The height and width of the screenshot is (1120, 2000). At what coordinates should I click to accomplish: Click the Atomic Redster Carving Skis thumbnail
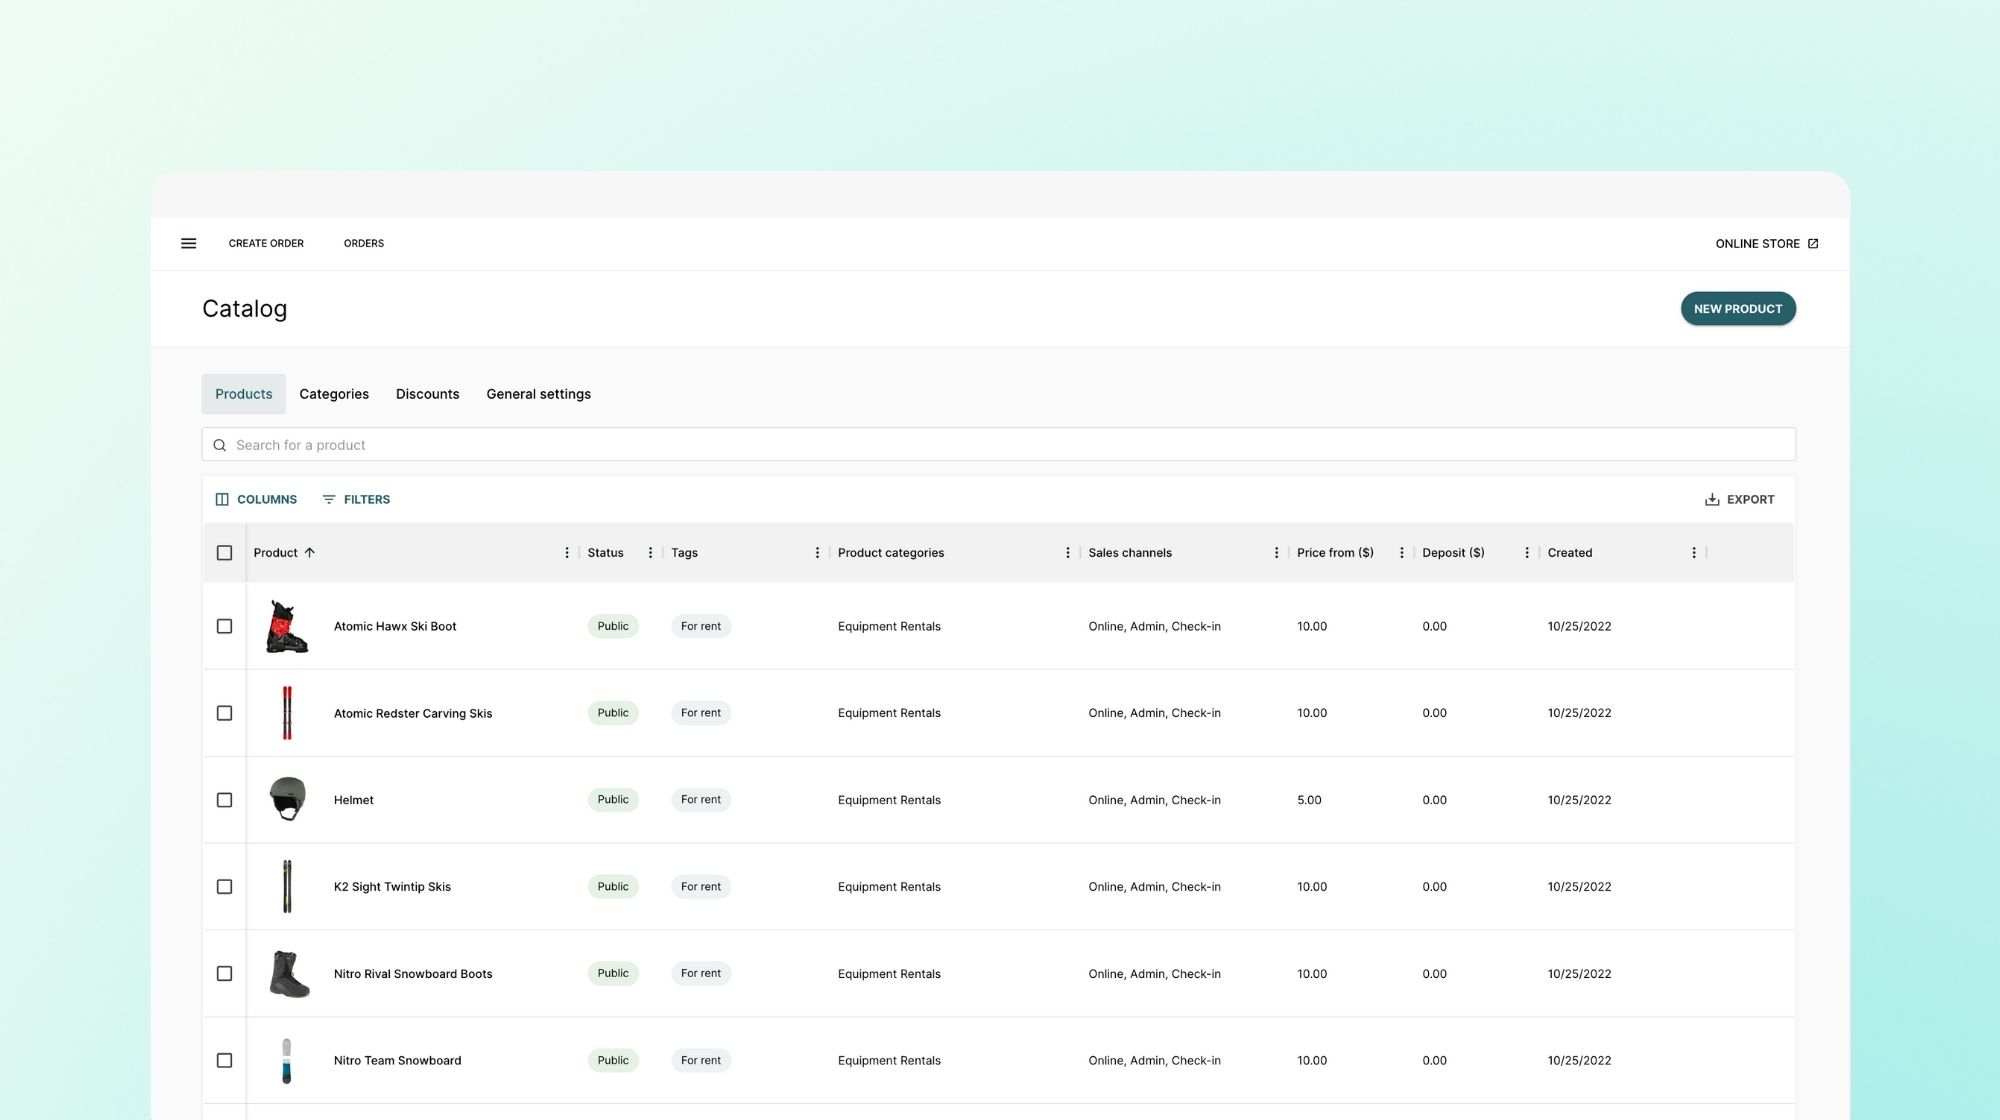pyautogui.click(x=287, y=713)
